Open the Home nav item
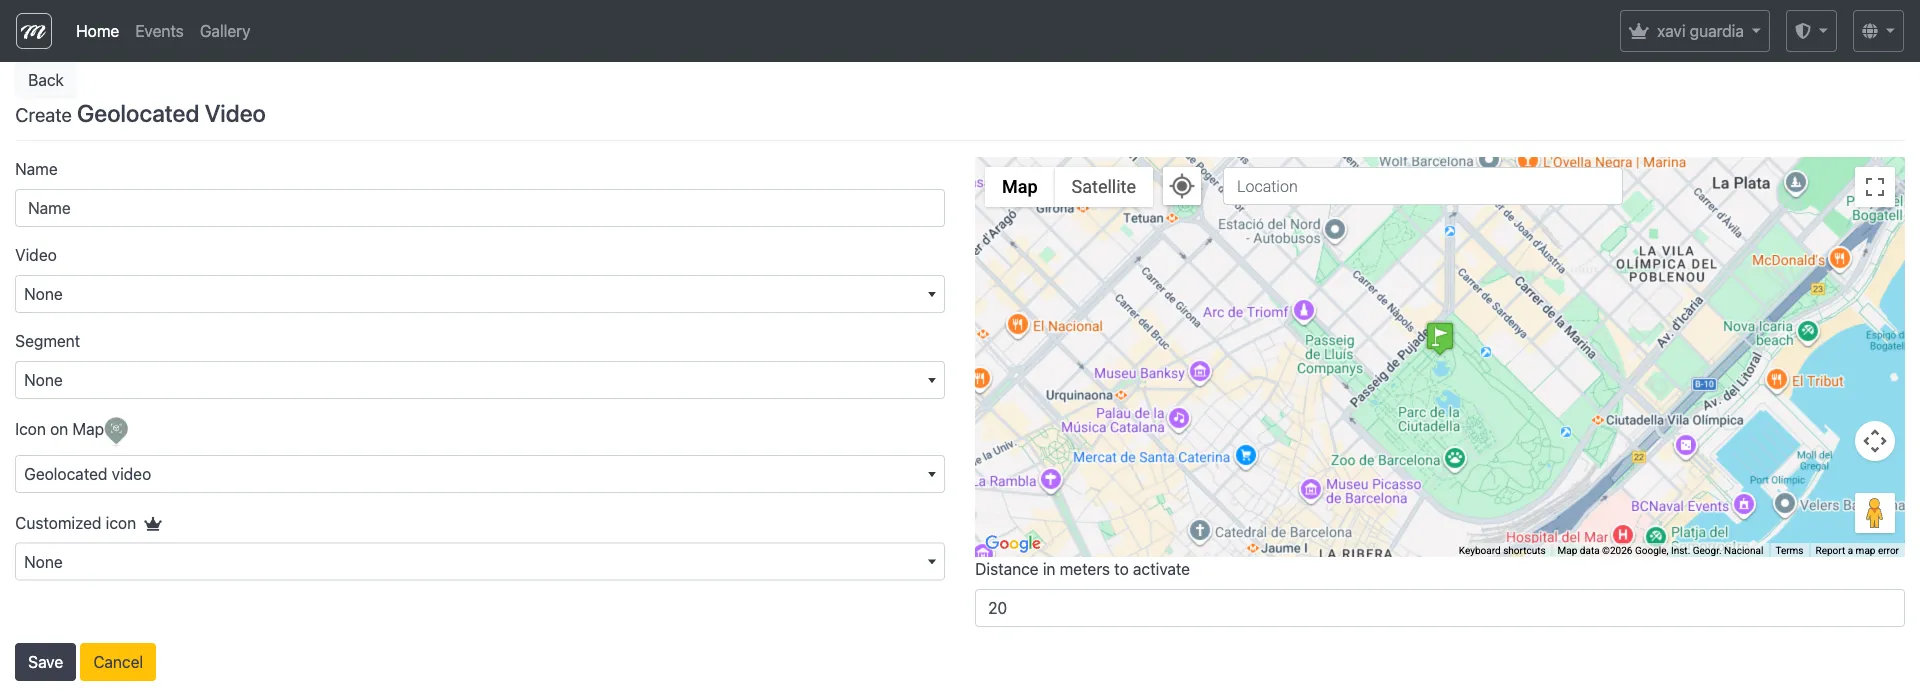The image size is (1920, 699). coord(97,31)
